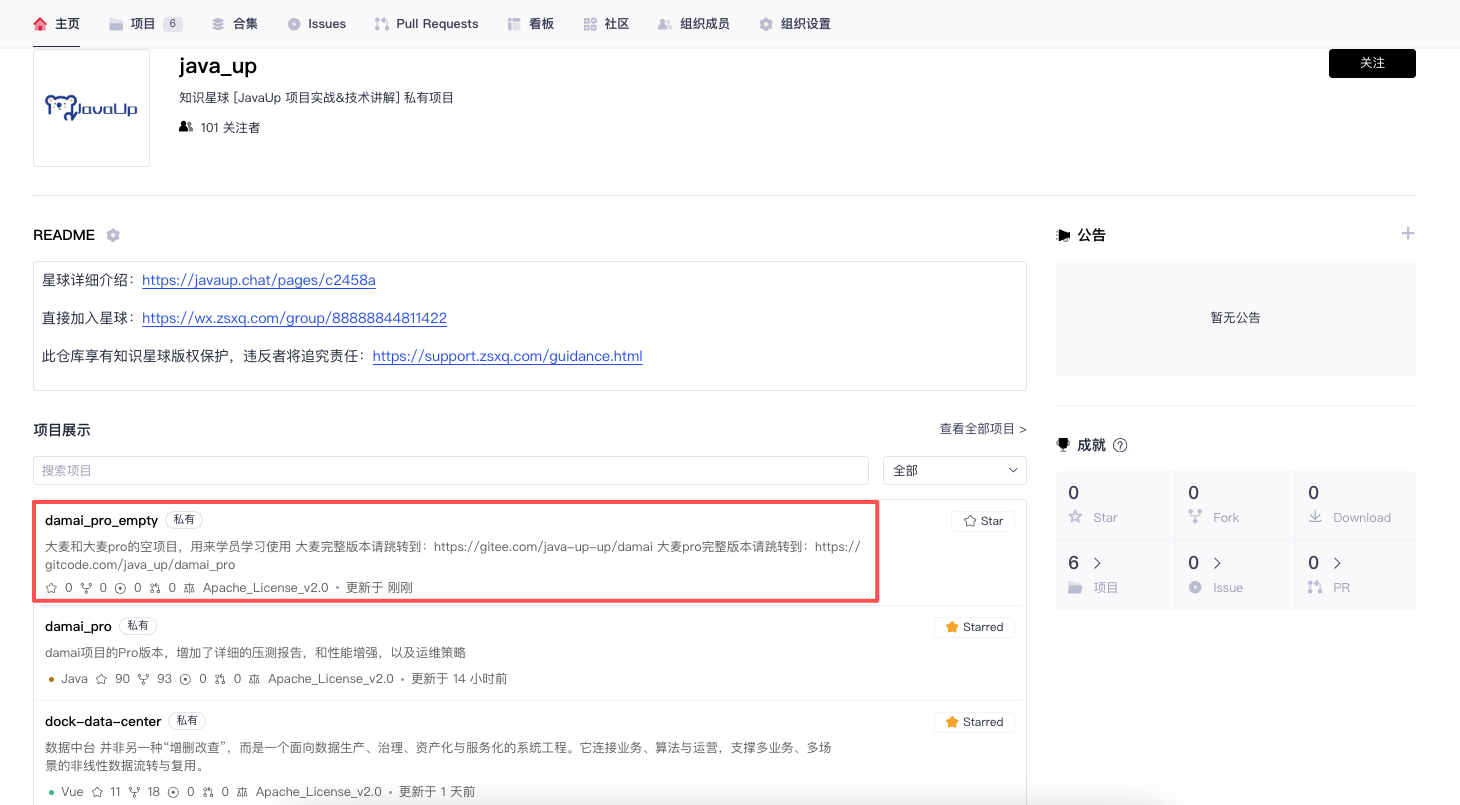Click the Fork achievement icon

coord(1195,517)
